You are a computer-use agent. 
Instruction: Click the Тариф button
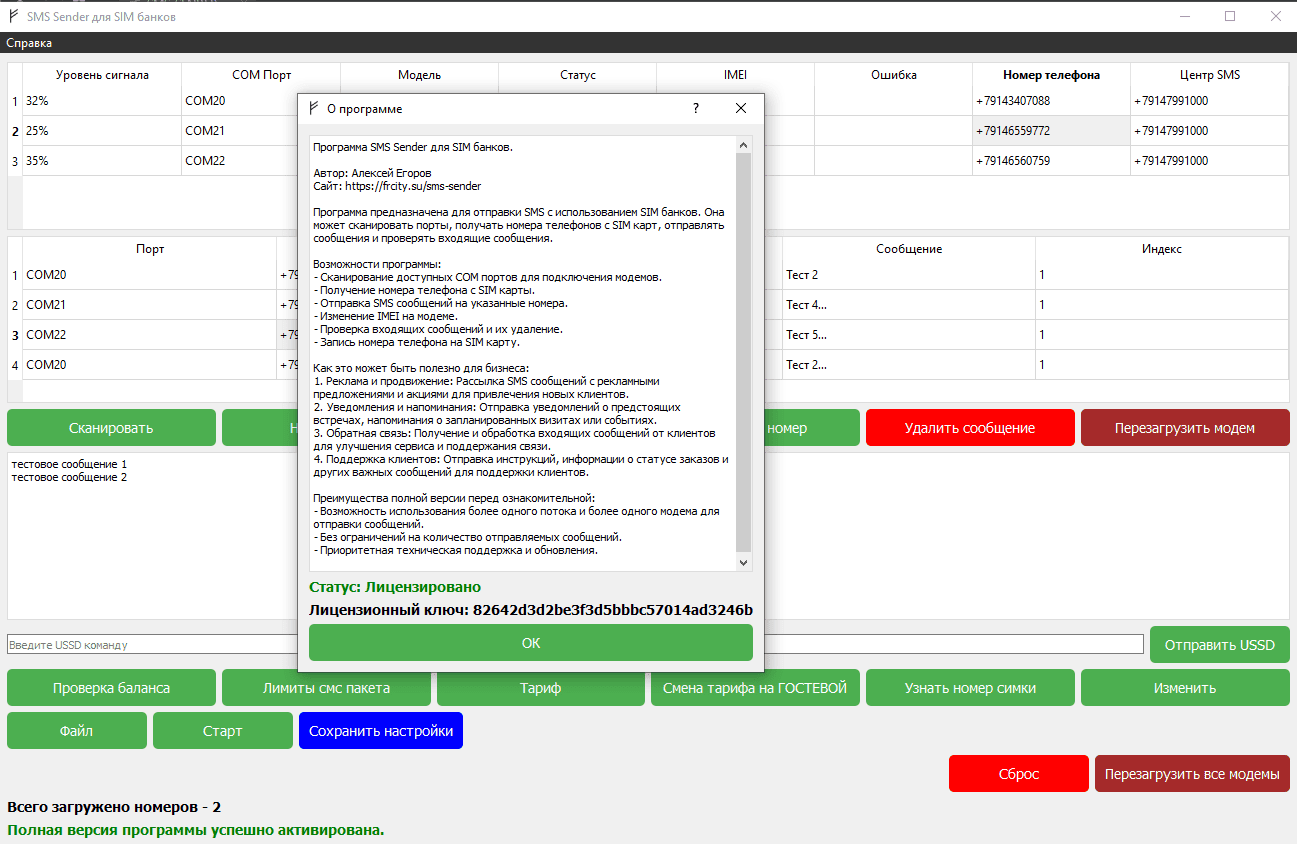[x=541, y=688]
